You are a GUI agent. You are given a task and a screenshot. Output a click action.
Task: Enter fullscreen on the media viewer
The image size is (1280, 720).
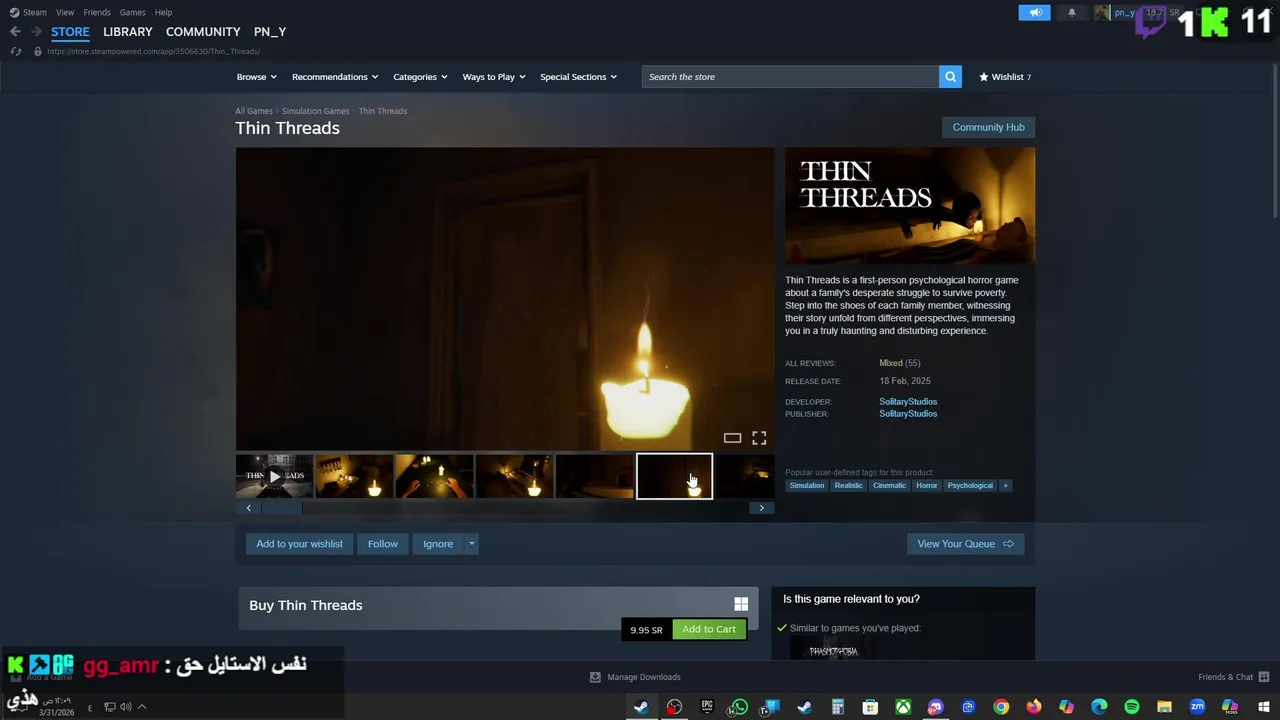pos(759,438)
